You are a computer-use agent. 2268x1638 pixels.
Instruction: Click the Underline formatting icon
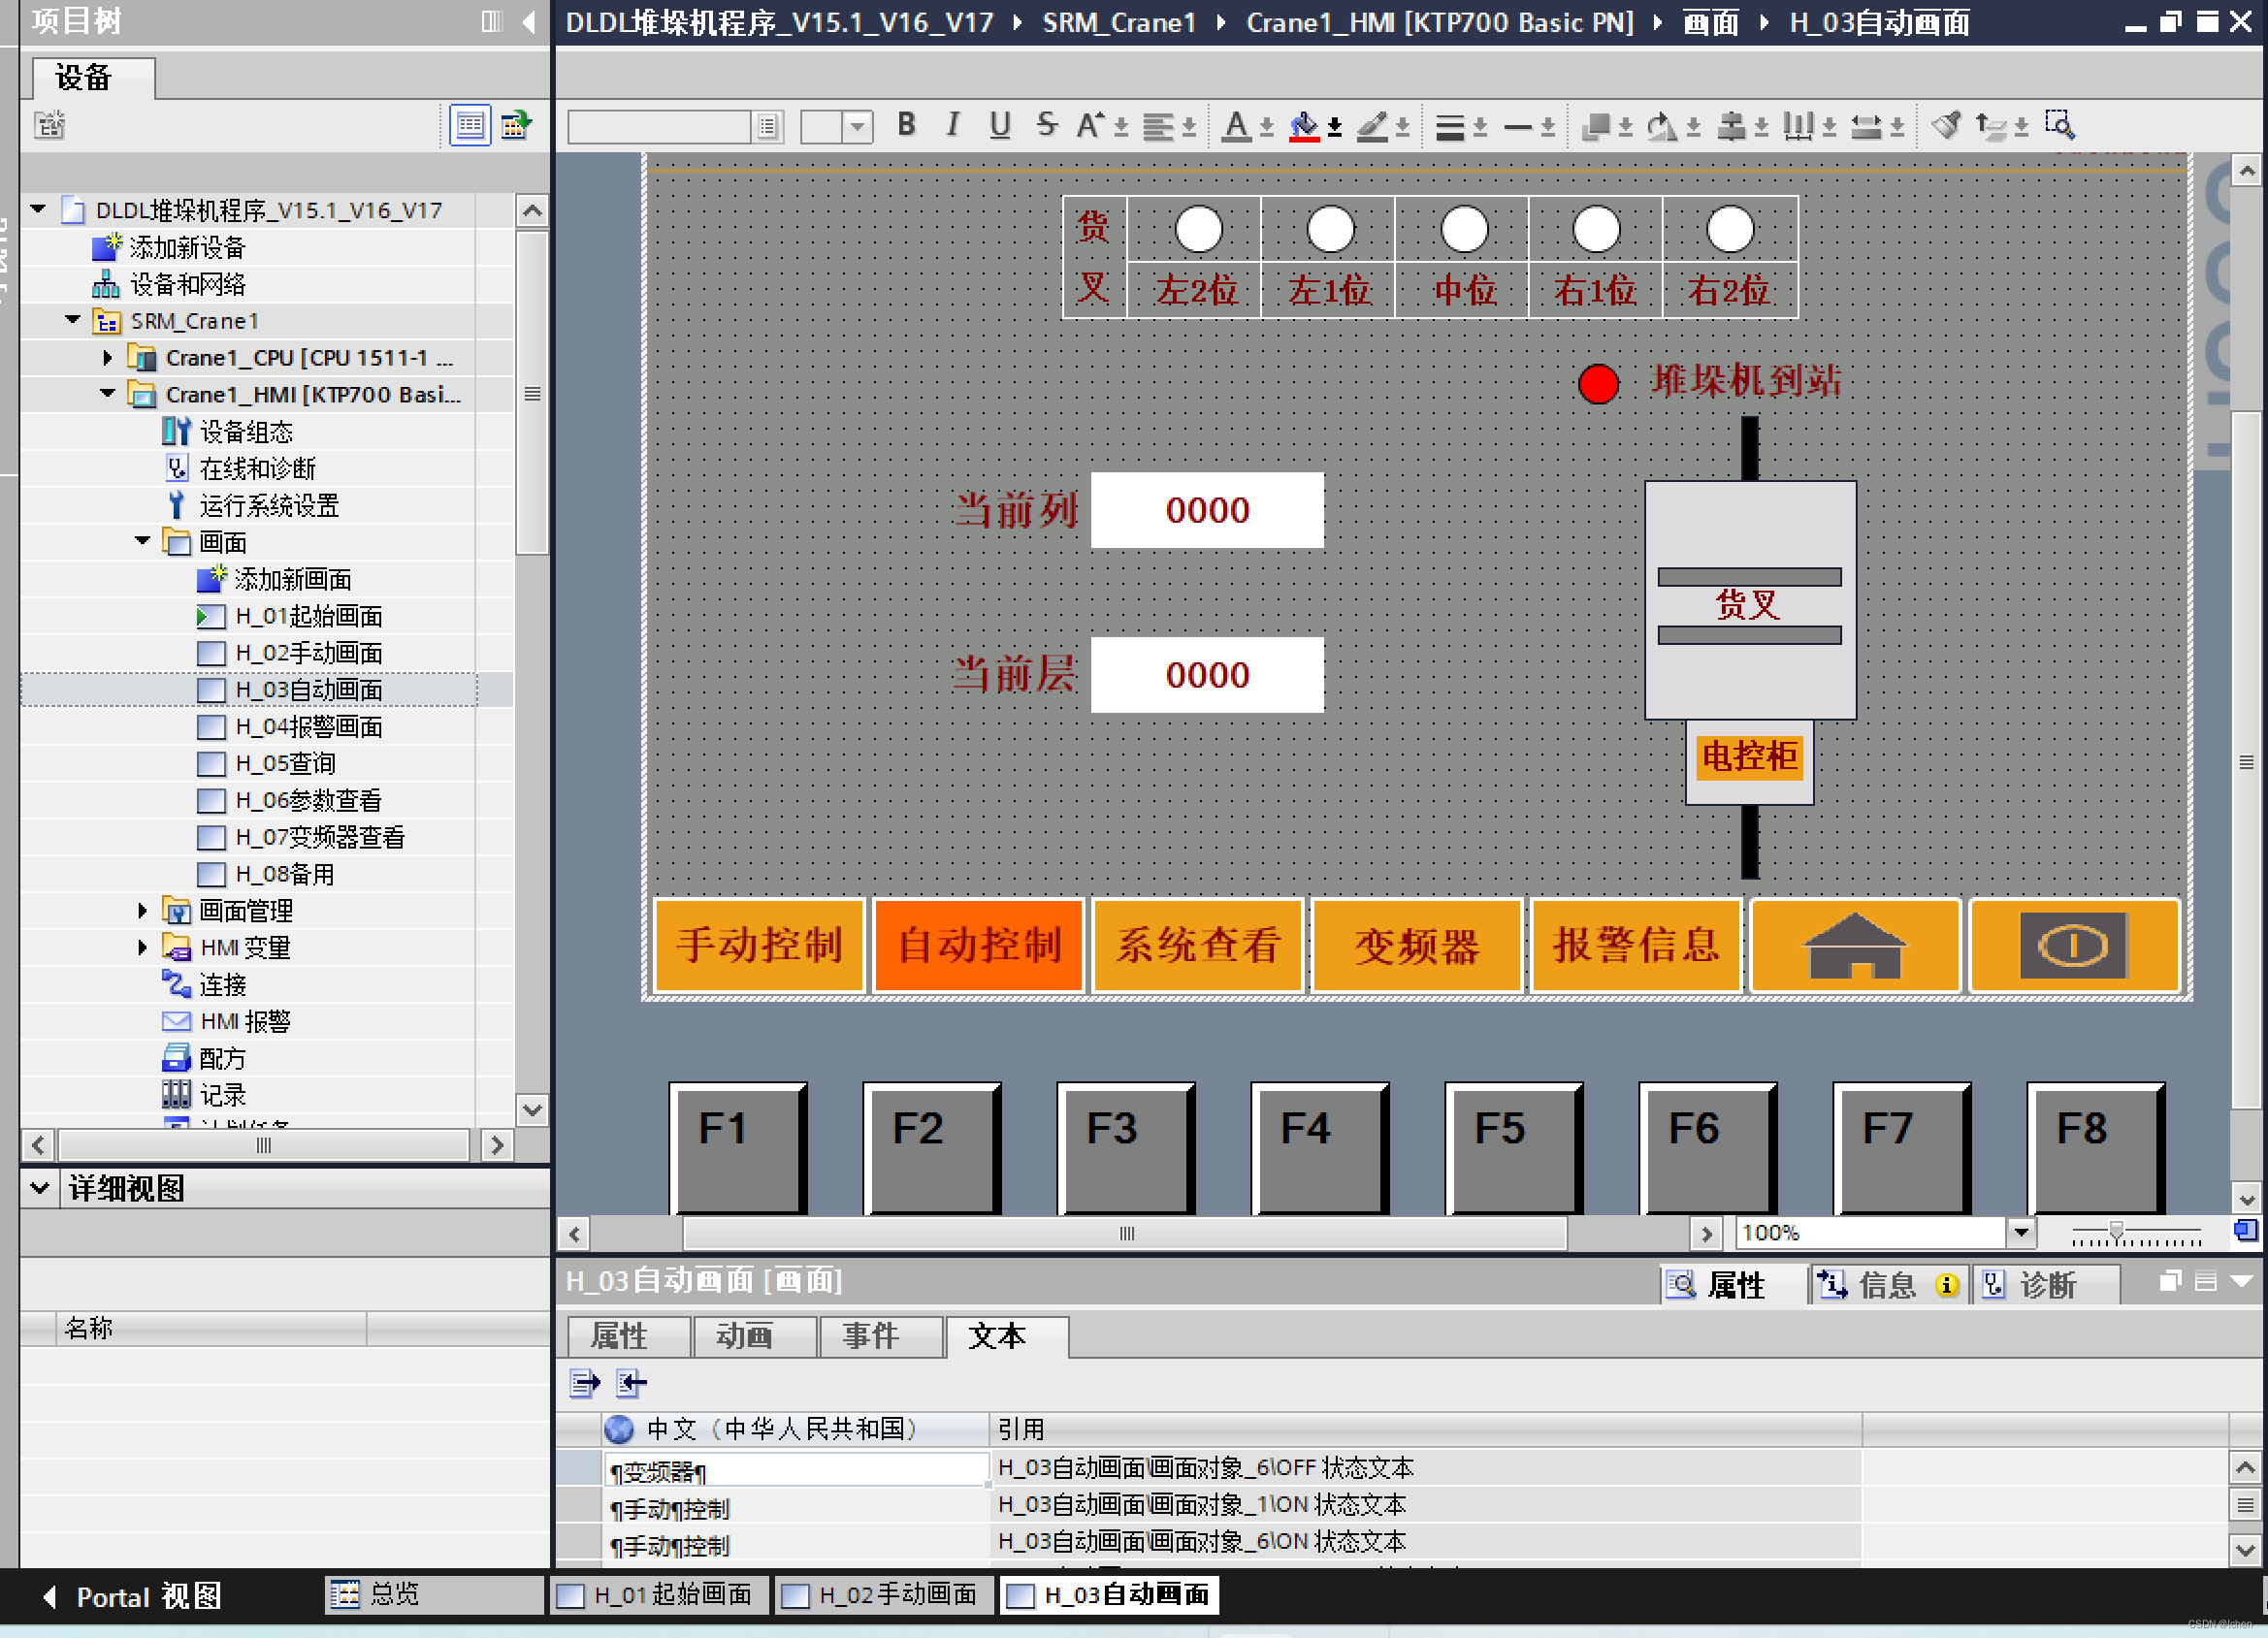(999, 125)
